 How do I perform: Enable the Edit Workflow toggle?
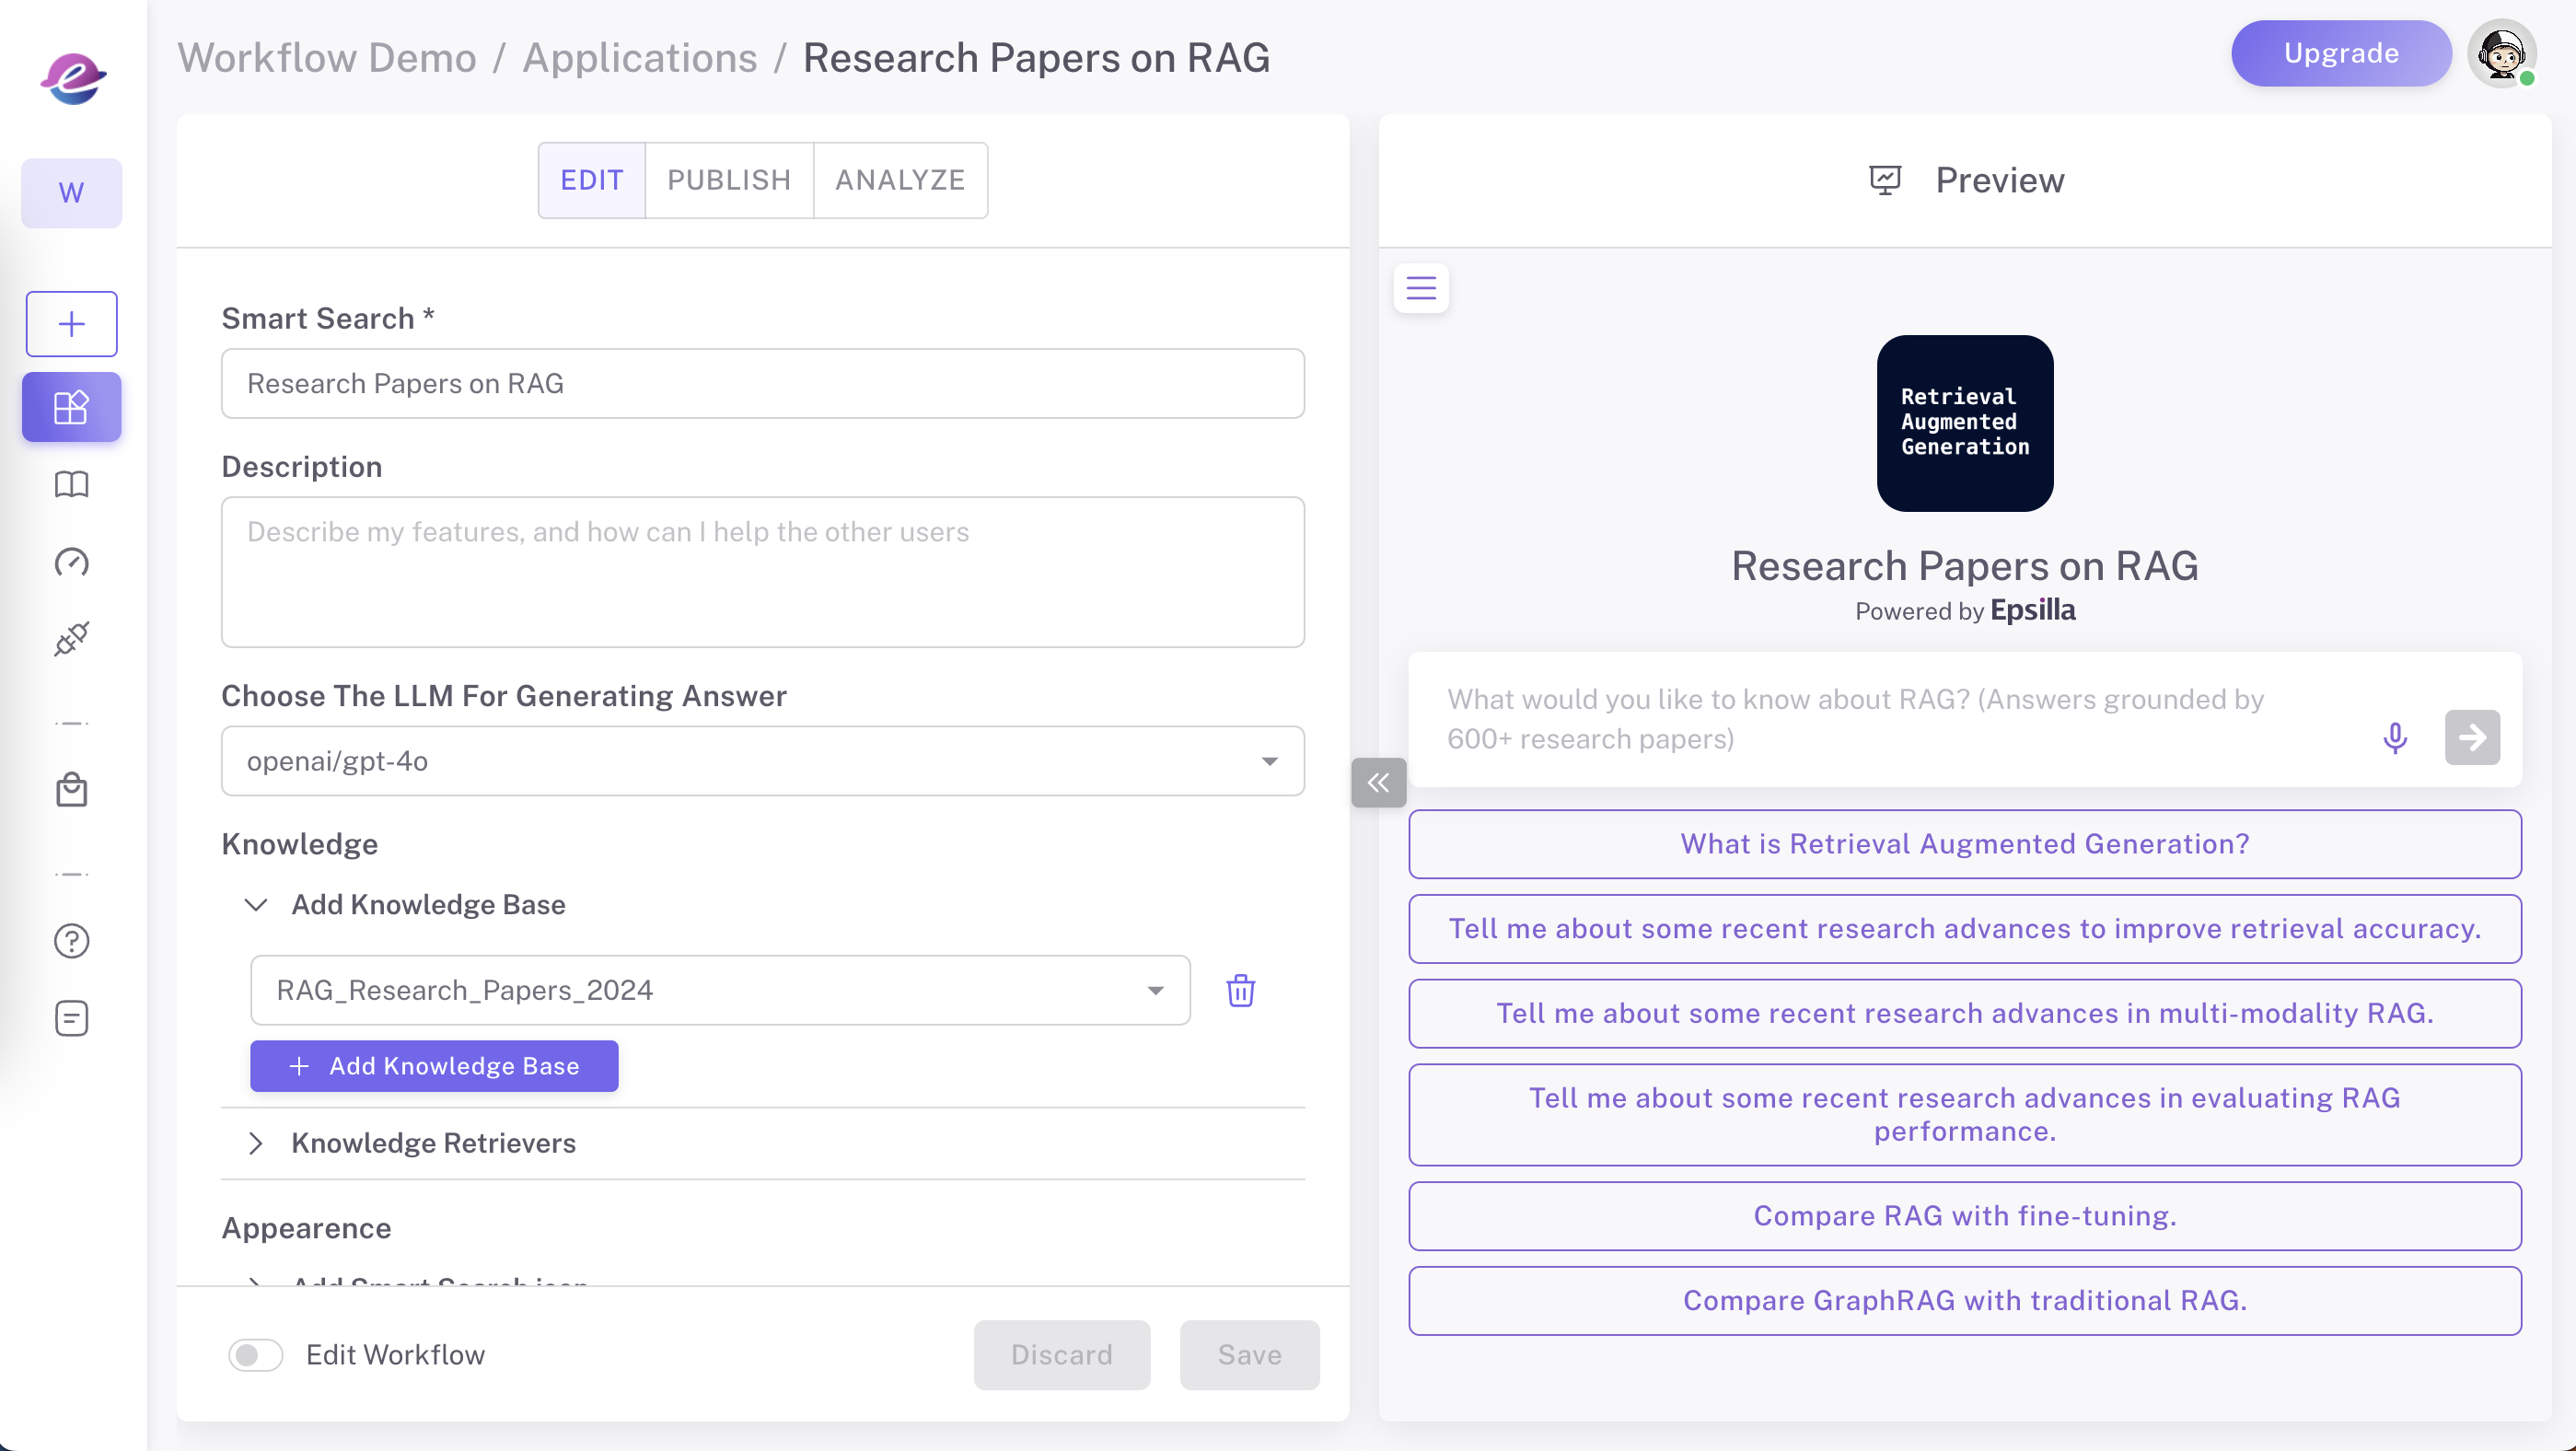pyautogui.click(x=255, y=1354)
